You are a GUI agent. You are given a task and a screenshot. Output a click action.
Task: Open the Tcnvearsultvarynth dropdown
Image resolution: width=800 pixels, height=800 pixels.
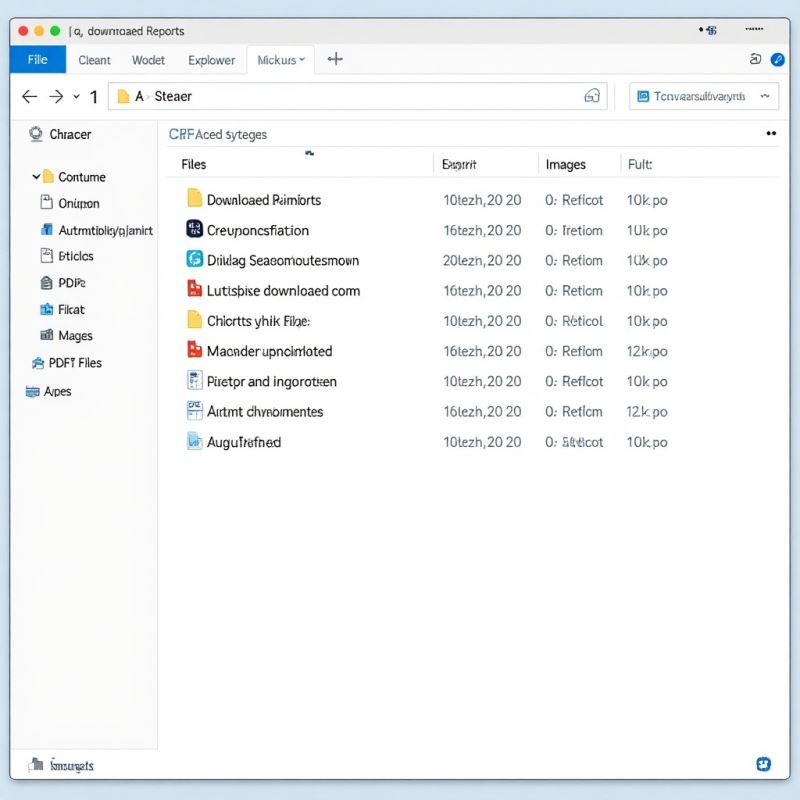pos(766,96)
